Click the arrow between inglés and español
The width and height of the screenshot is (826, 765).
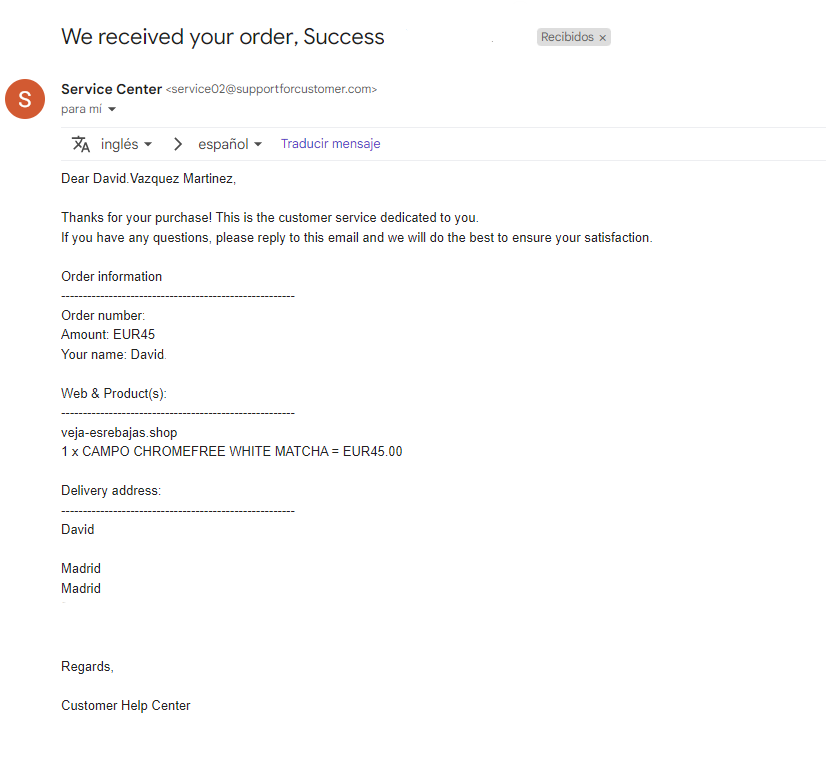(x=178, y=144)
